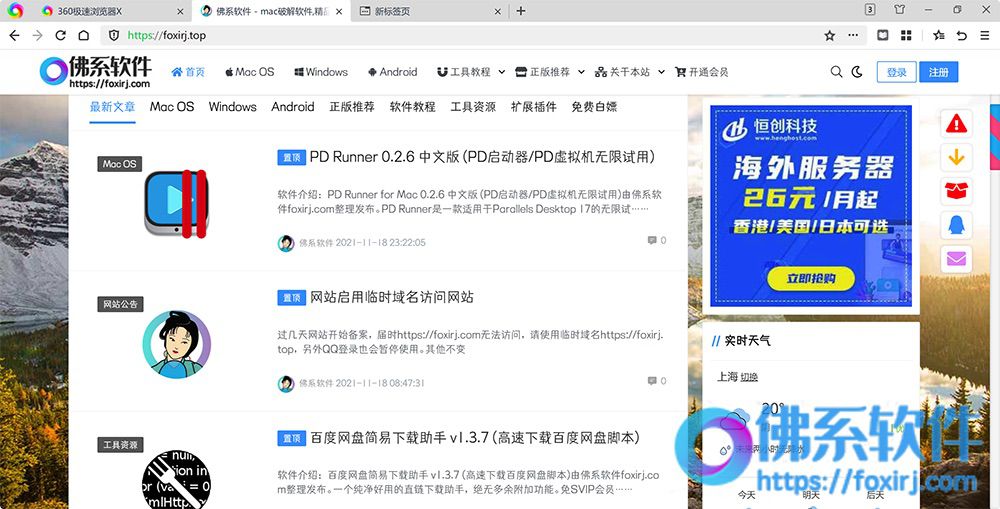
Task: Click the 恒创科技 海外服务器 banner ad
Action: click(811, 205)
